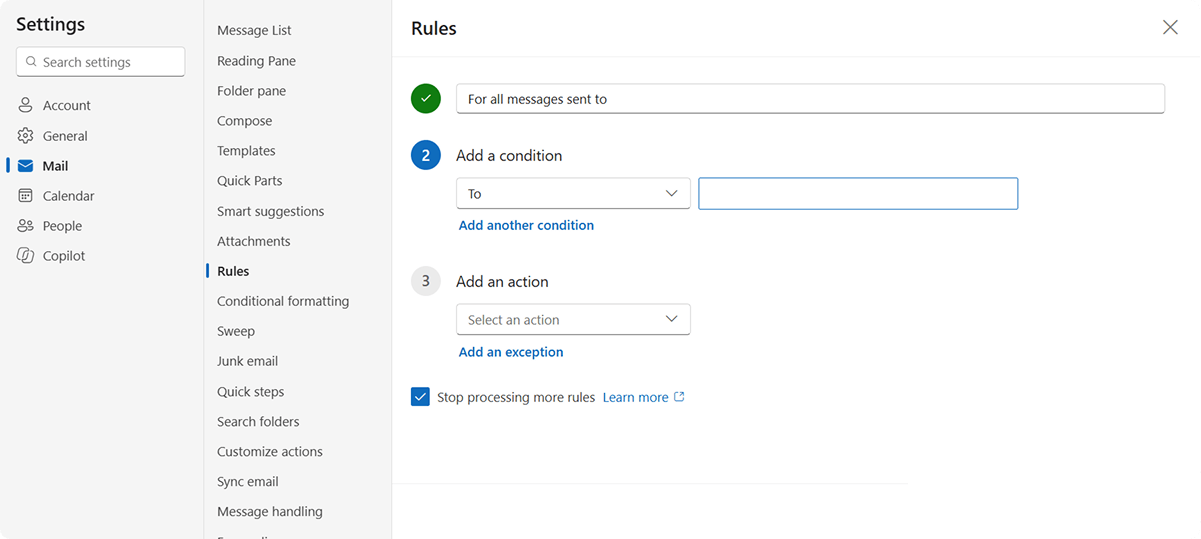
Task: Click the Copilot icon in sidebar
Action: 26,256
